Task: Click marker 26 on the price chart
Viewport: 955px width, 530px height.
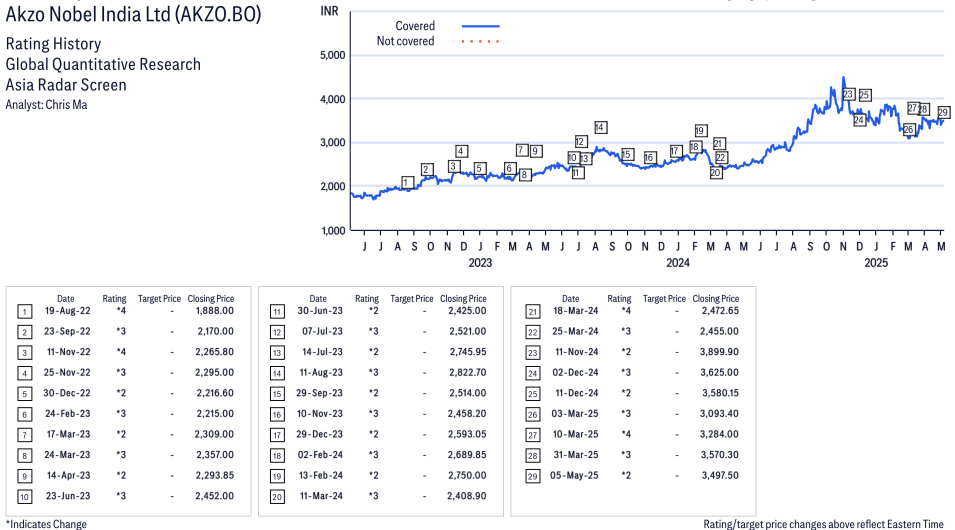Action: 909,129
